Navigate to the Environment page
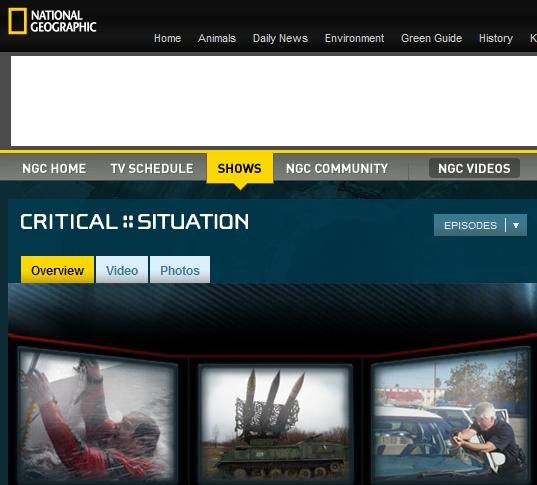The width and height of the screenshot is (537, 485). tap(354, 38)
